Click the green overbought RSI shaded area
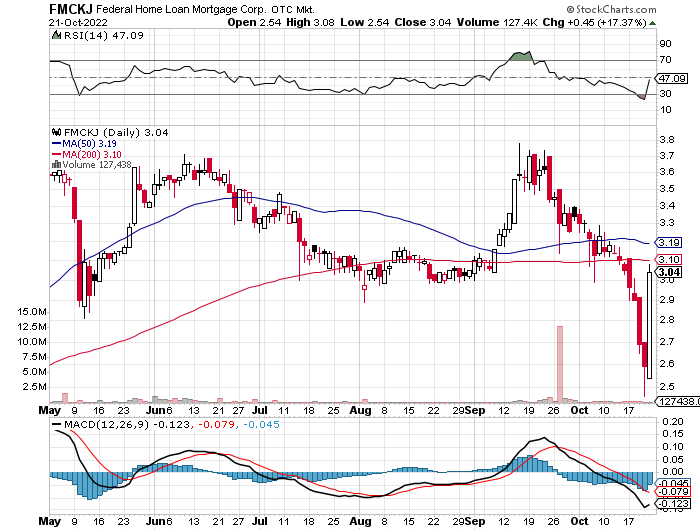Image resolution: width=700 pixels, height=530 pixels. 518,56
